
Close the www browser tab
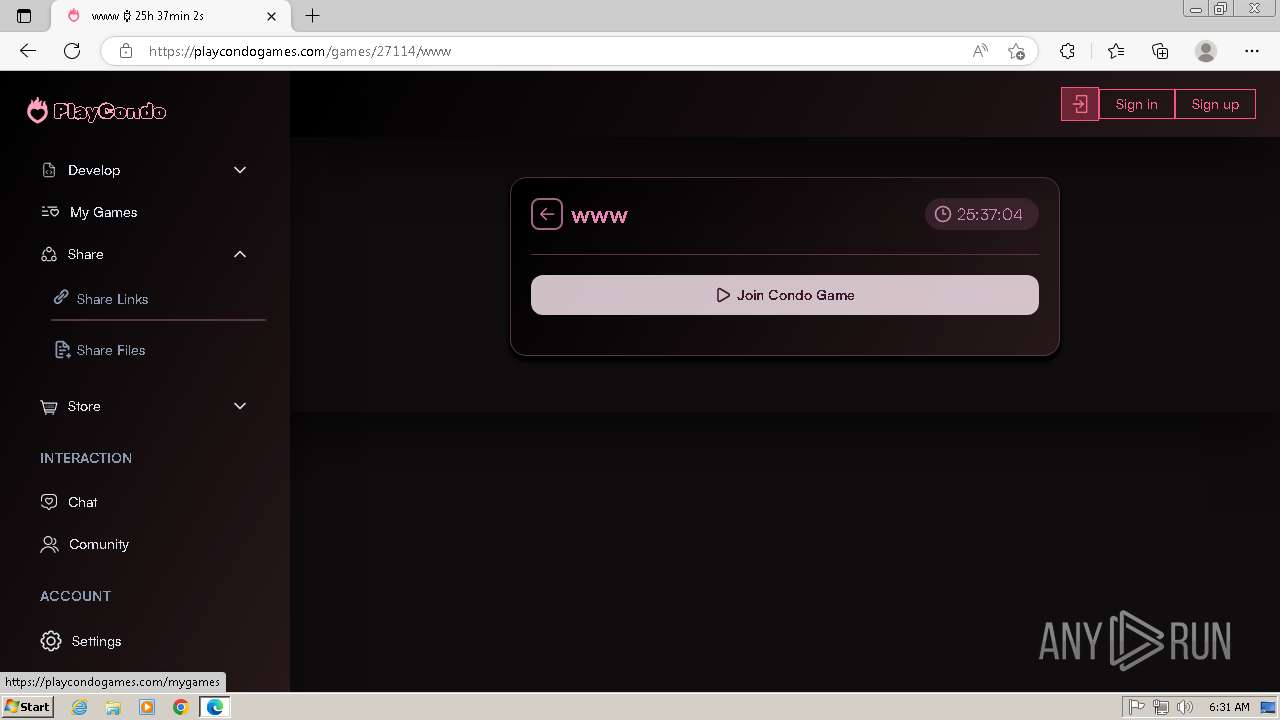point(271,16)
